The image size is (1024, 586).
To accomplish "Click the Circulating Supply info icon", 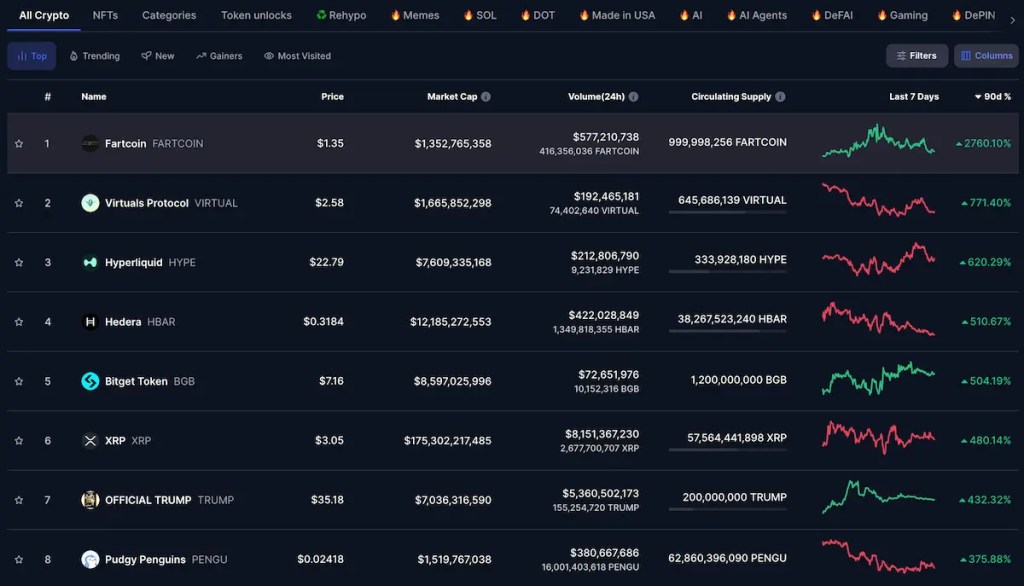I will tap(780, 97).
